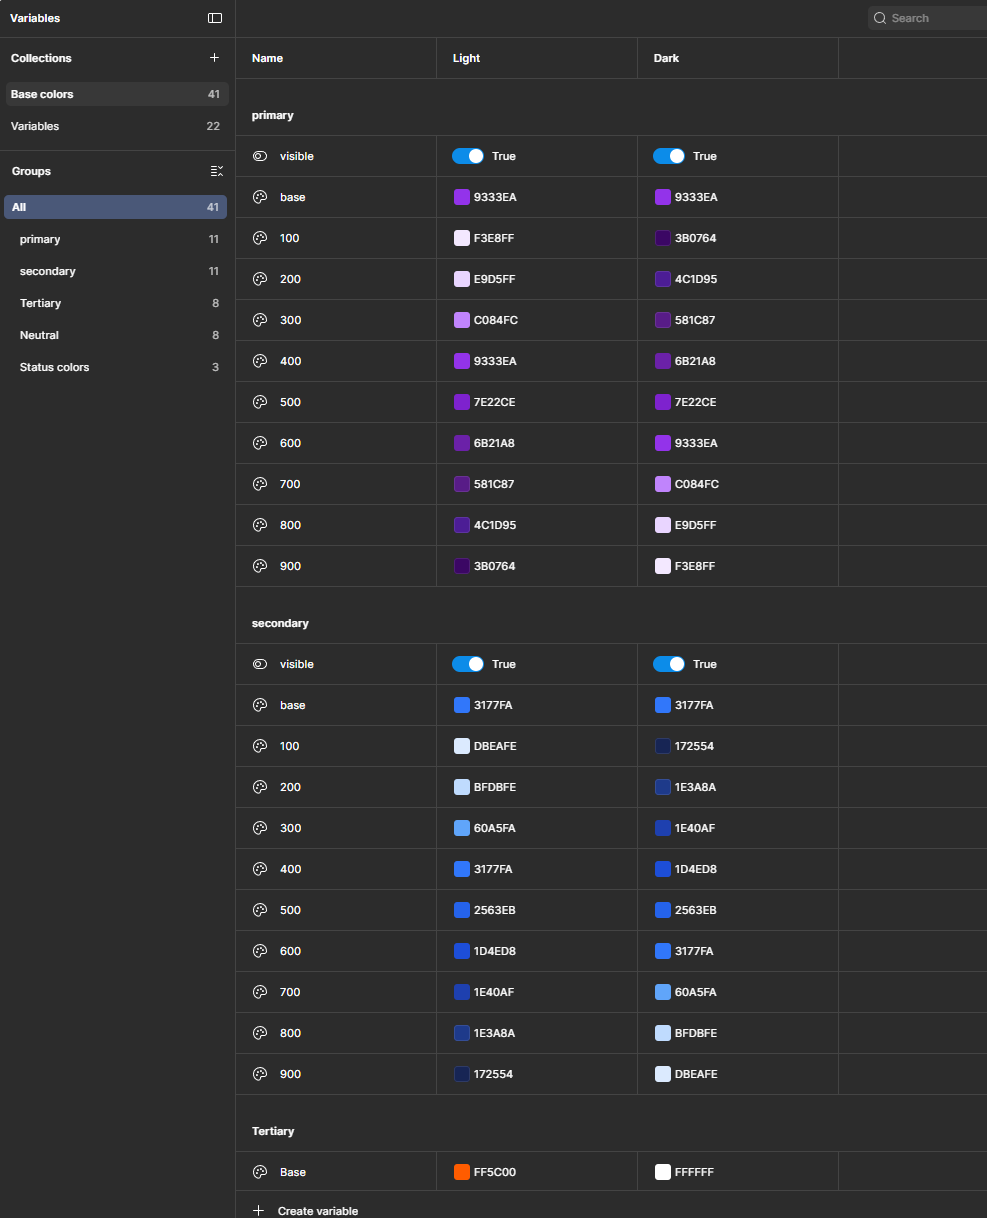Toggle the Light mode switch for primary visible

tap(467, 156)
